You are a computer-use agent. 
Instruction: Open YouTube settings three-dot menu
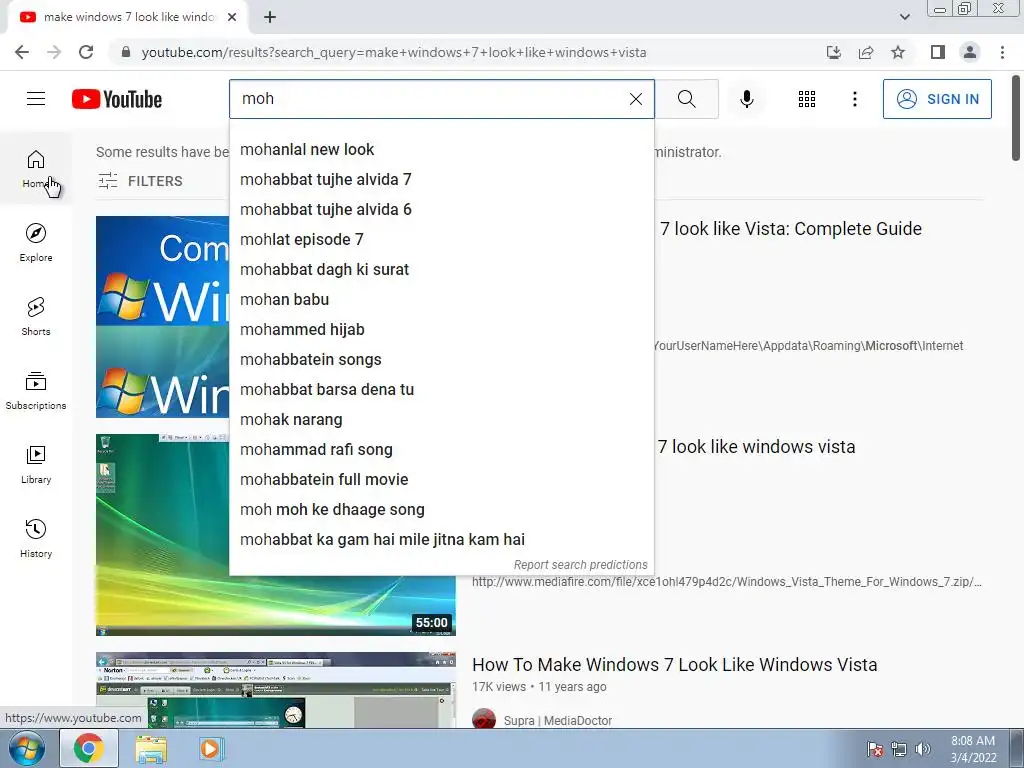[x=854, y=99]
